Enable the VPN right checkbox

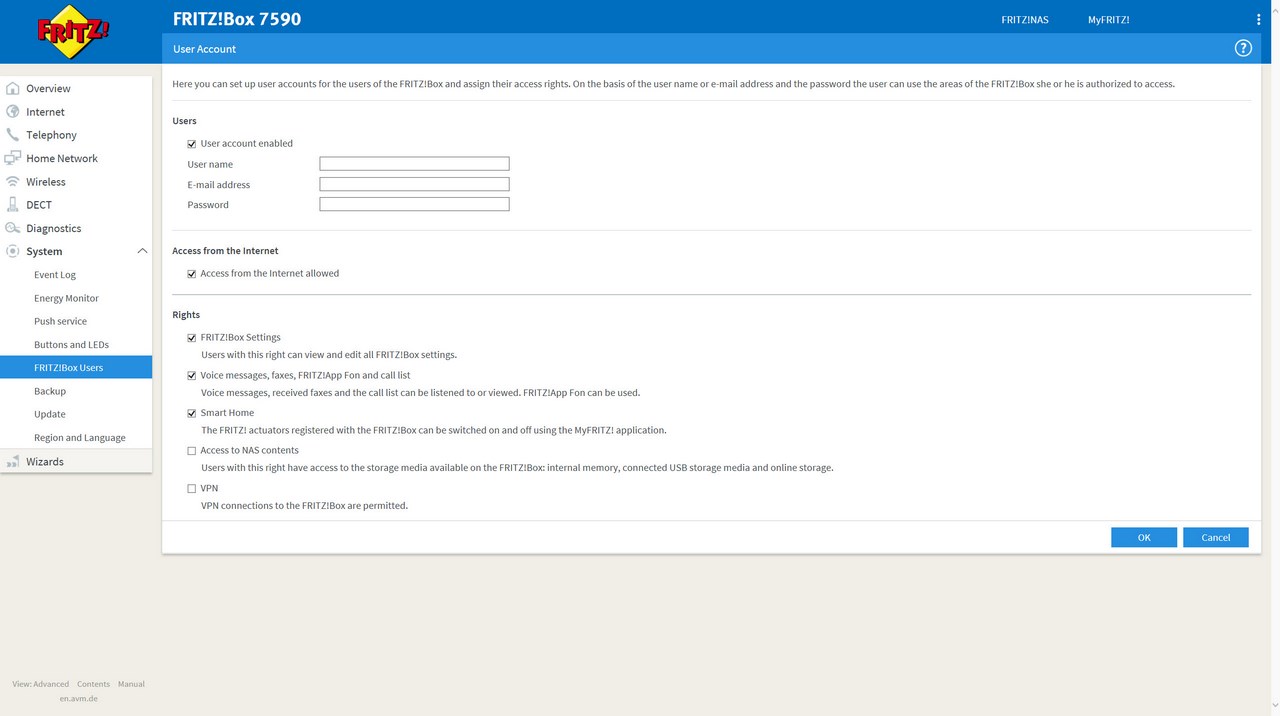[192, 489]
